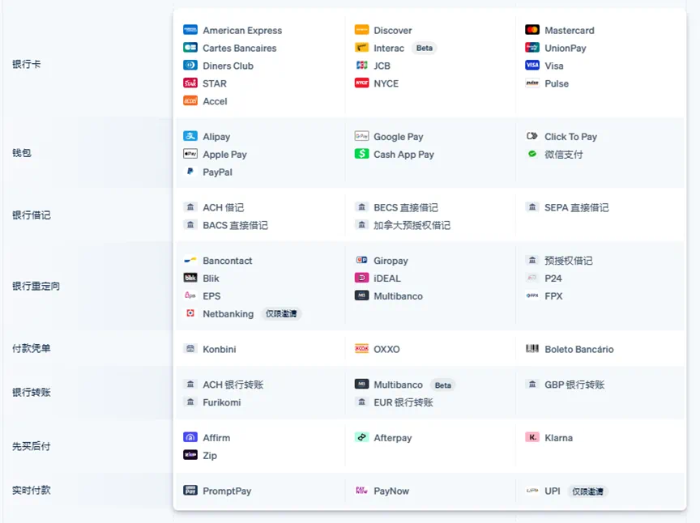Click the Blik logo icon
This screenshot has height=523, width=700.
coord(190,278)
